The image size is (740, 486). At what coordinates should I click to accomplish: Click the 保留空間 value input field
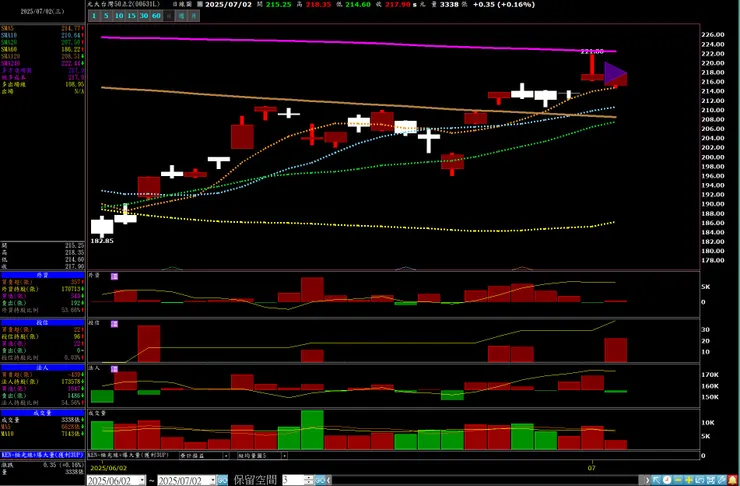click(293, 480)
